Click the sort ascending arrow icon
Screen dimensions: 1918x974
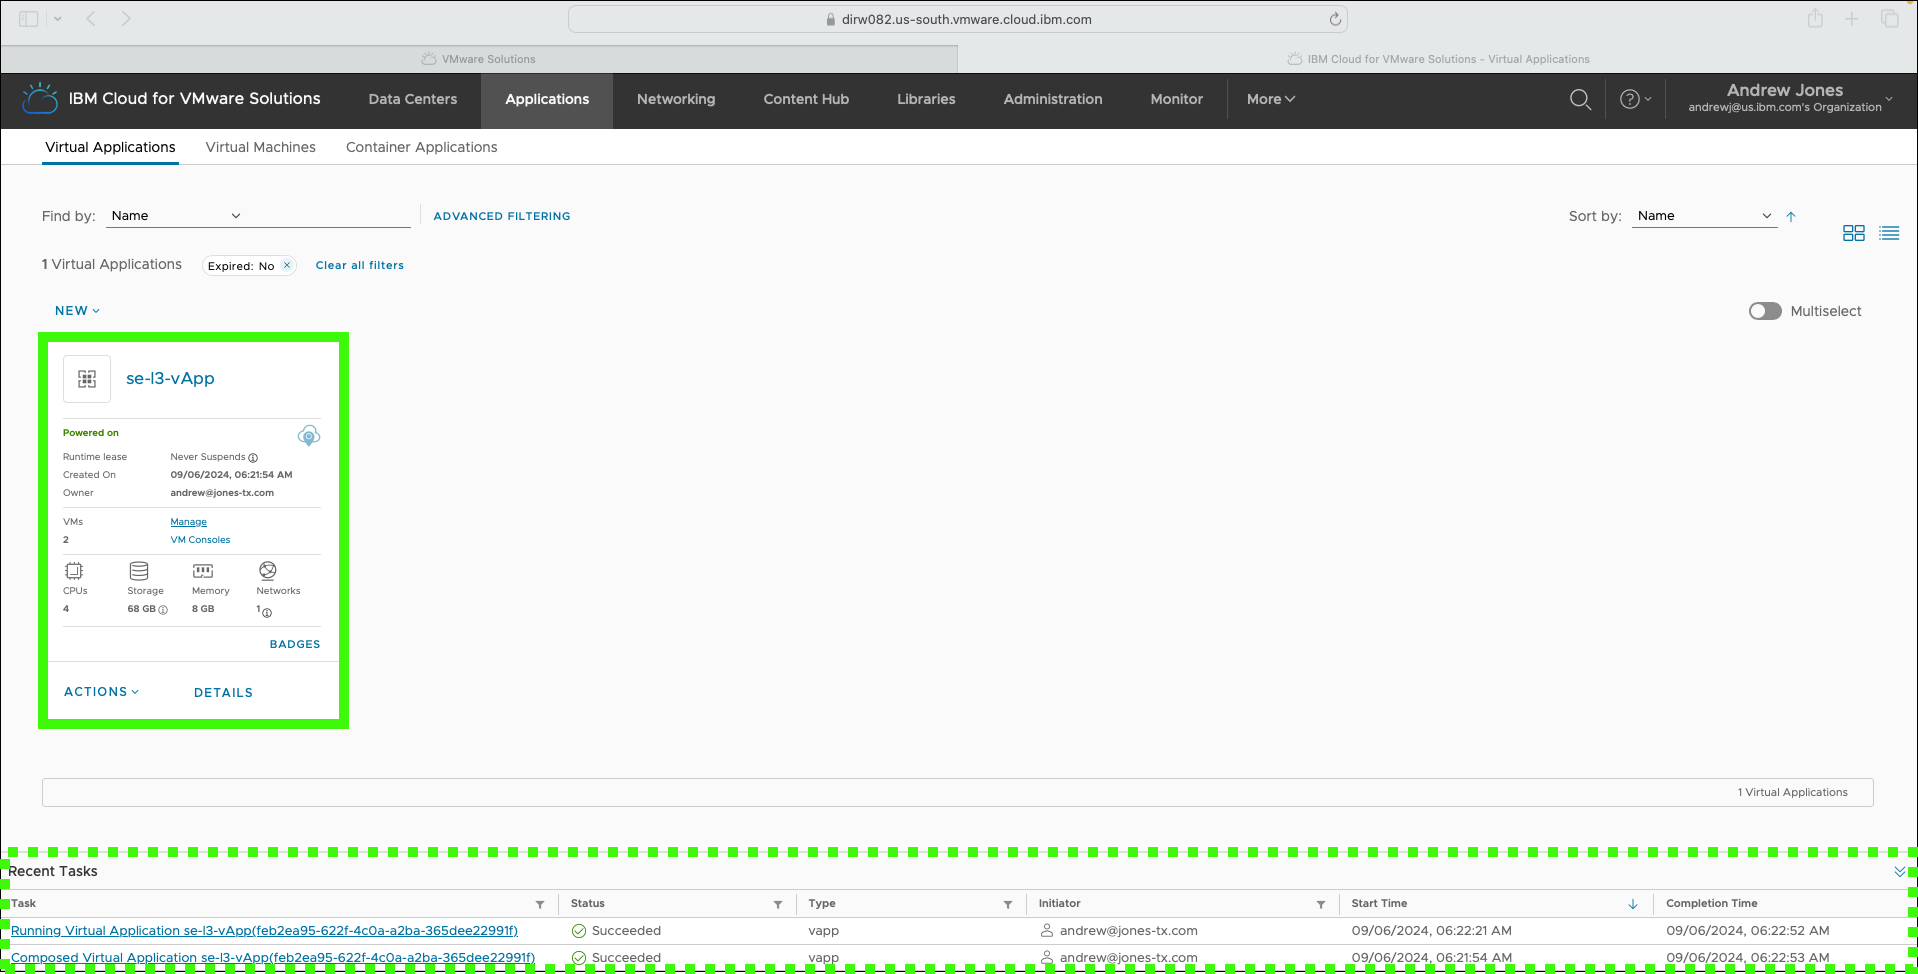point(1791,216)
